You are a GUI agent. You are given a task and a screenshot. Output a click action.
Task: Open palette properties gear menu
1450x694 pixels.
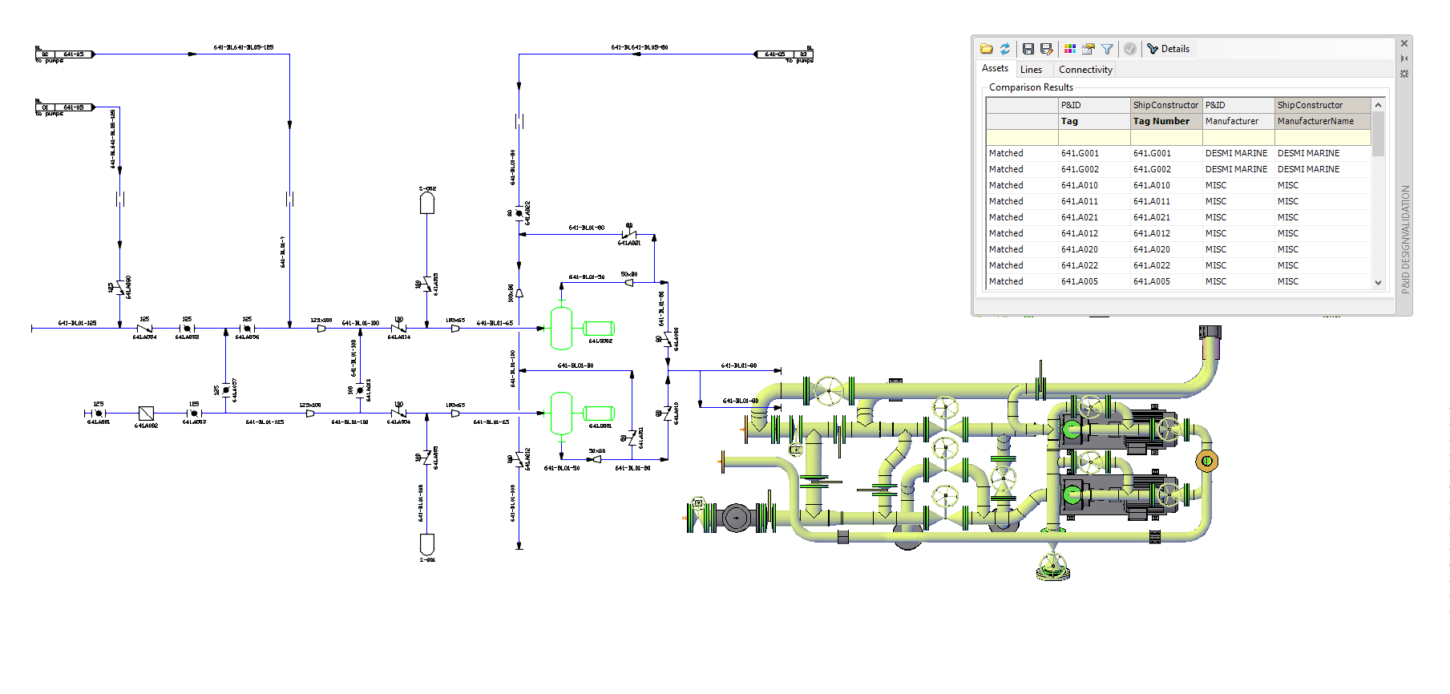[1404, 74]
